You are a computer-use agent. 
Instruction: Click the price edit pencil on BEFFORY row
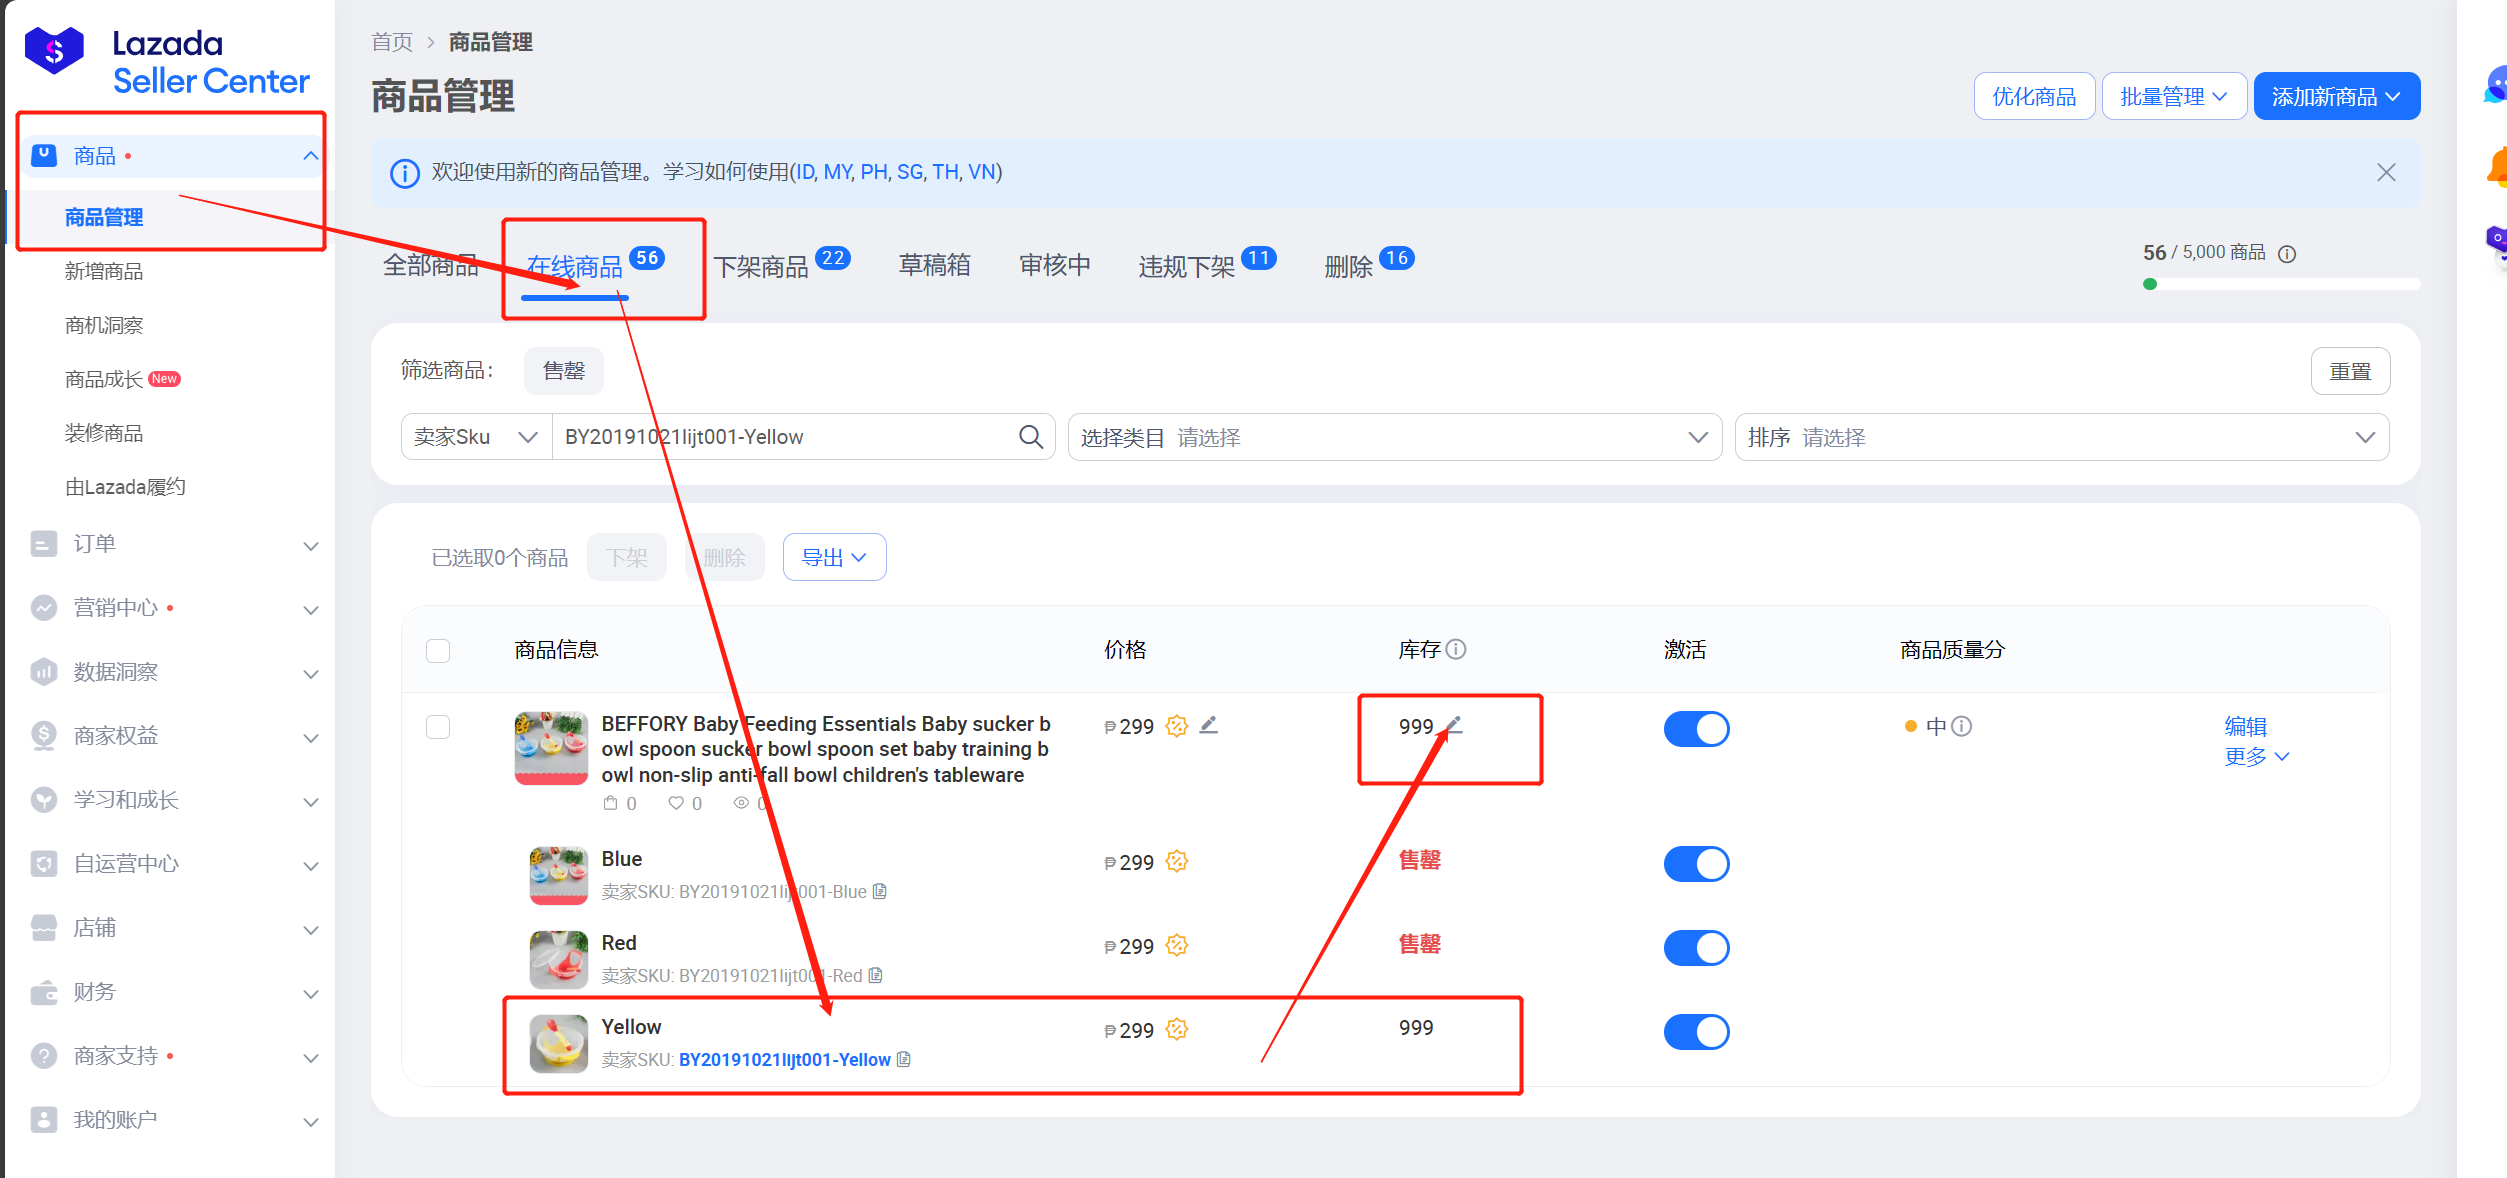tap(1209, 725)
